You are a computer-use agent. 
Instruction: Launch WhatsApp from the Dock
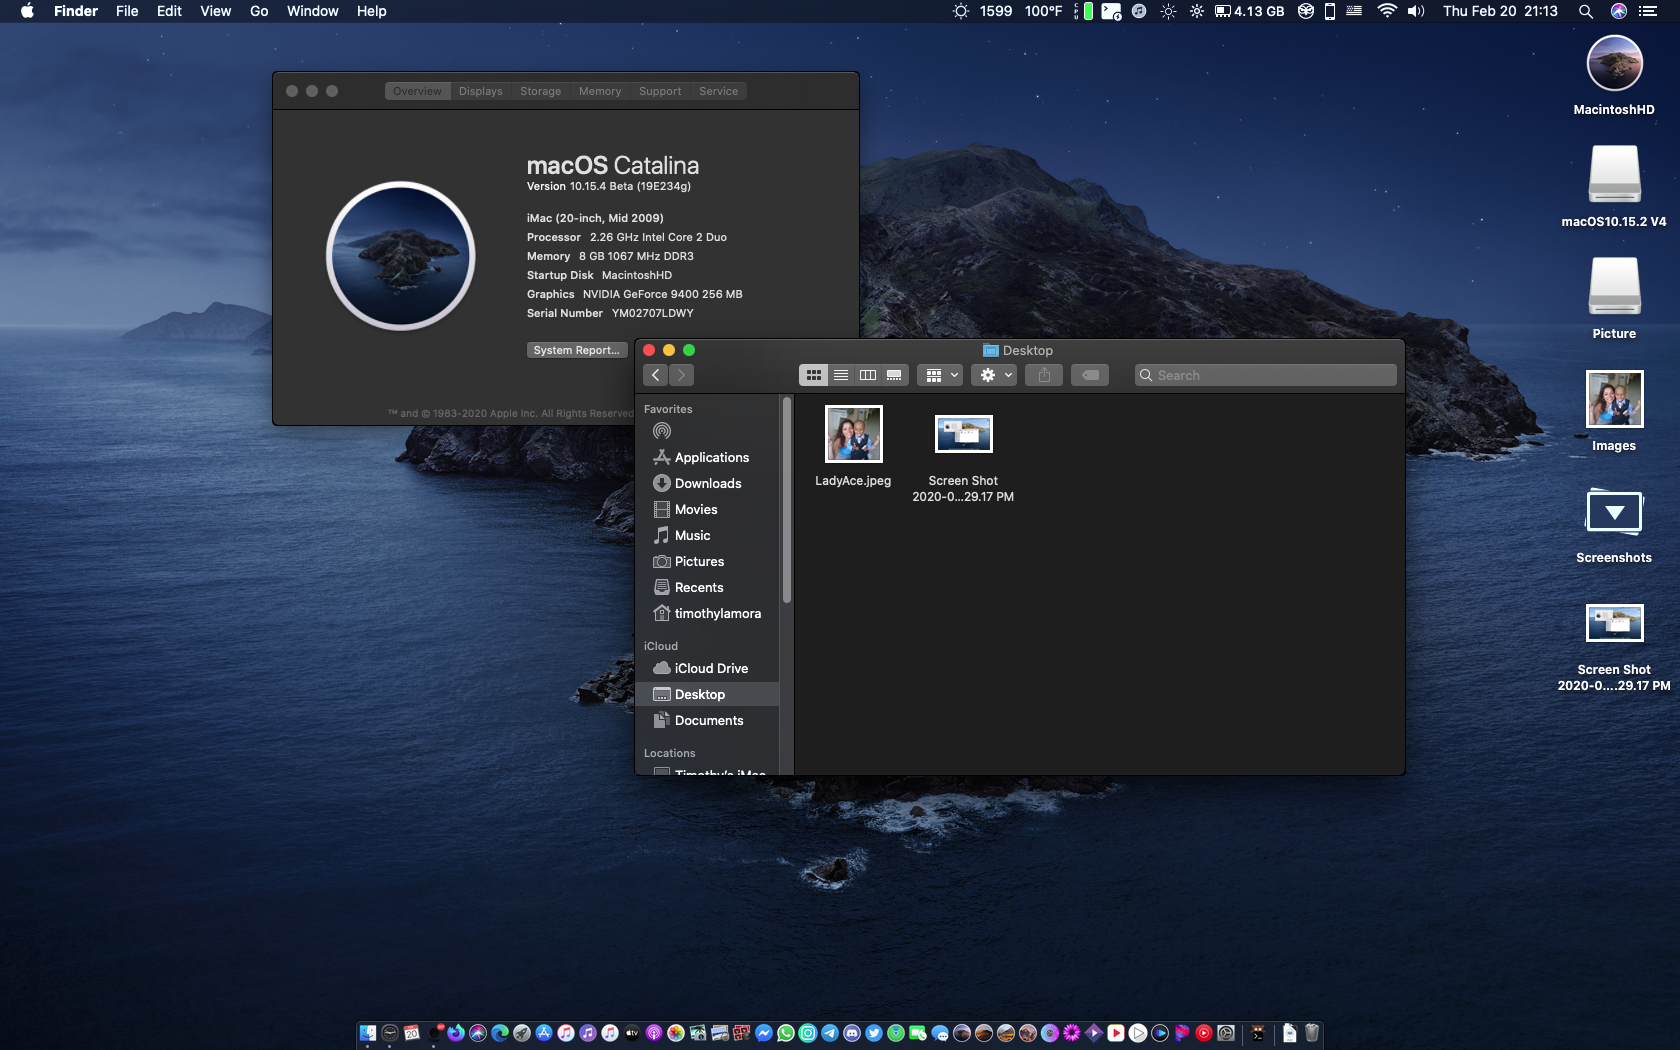click(785, 1033)
